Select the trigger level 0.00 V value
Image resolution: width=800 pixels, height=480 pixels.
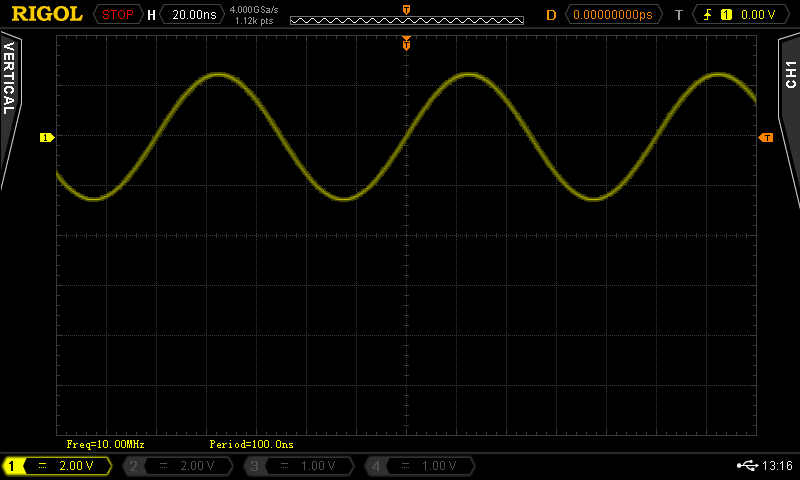[758, 15]
